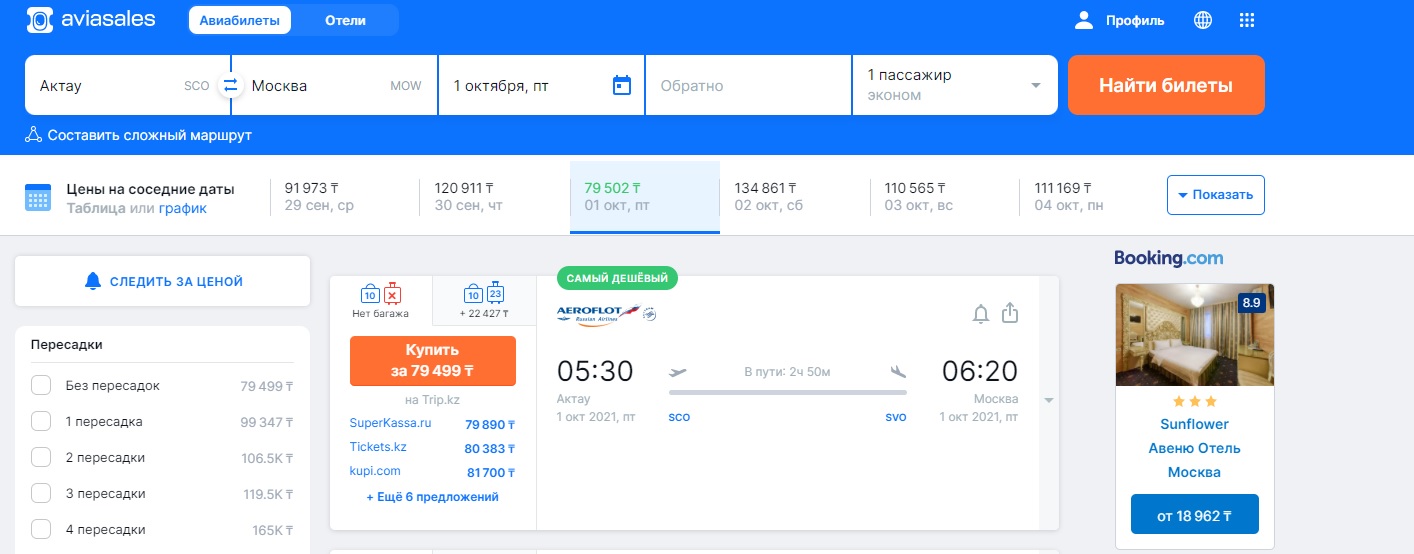Share the Aeroflot ticket
Screen dimensions: 1414x554
coord(1010,313)
